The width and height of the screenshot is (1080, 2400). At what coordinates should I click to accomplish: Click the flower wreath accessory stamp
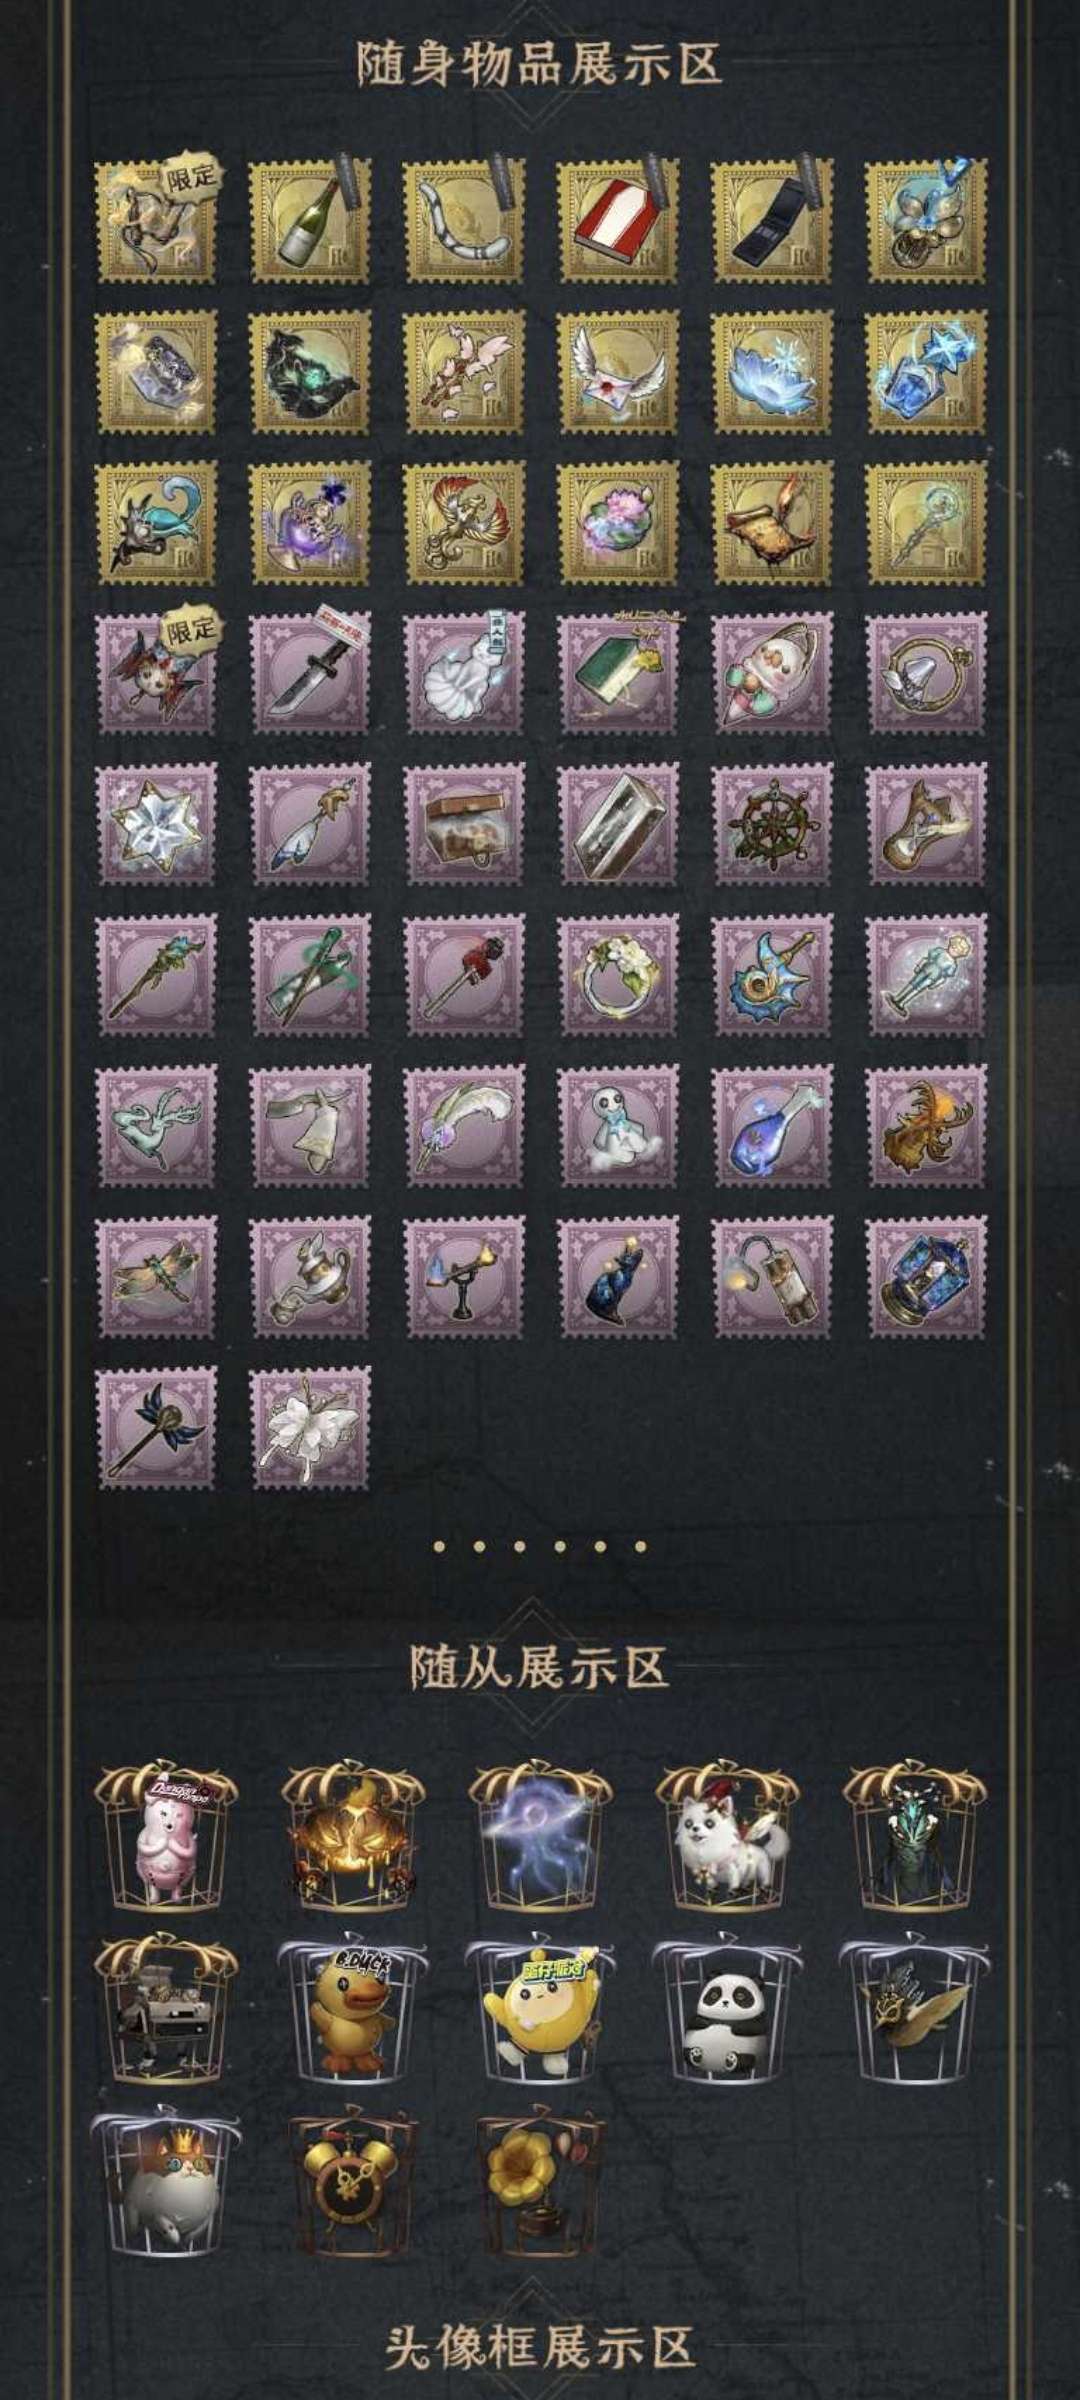(x=618, y=974)
